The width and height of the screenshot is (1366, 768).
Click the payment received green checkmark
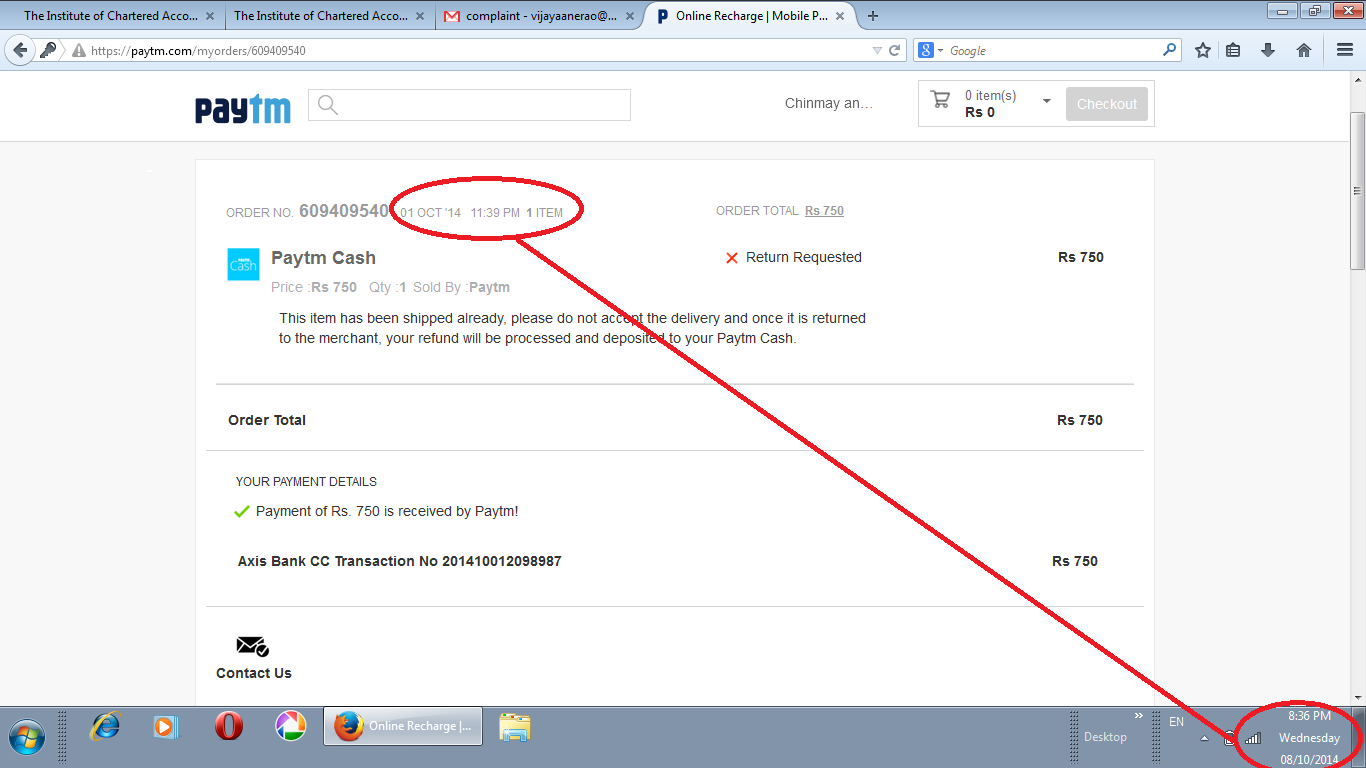coord(241,512)
